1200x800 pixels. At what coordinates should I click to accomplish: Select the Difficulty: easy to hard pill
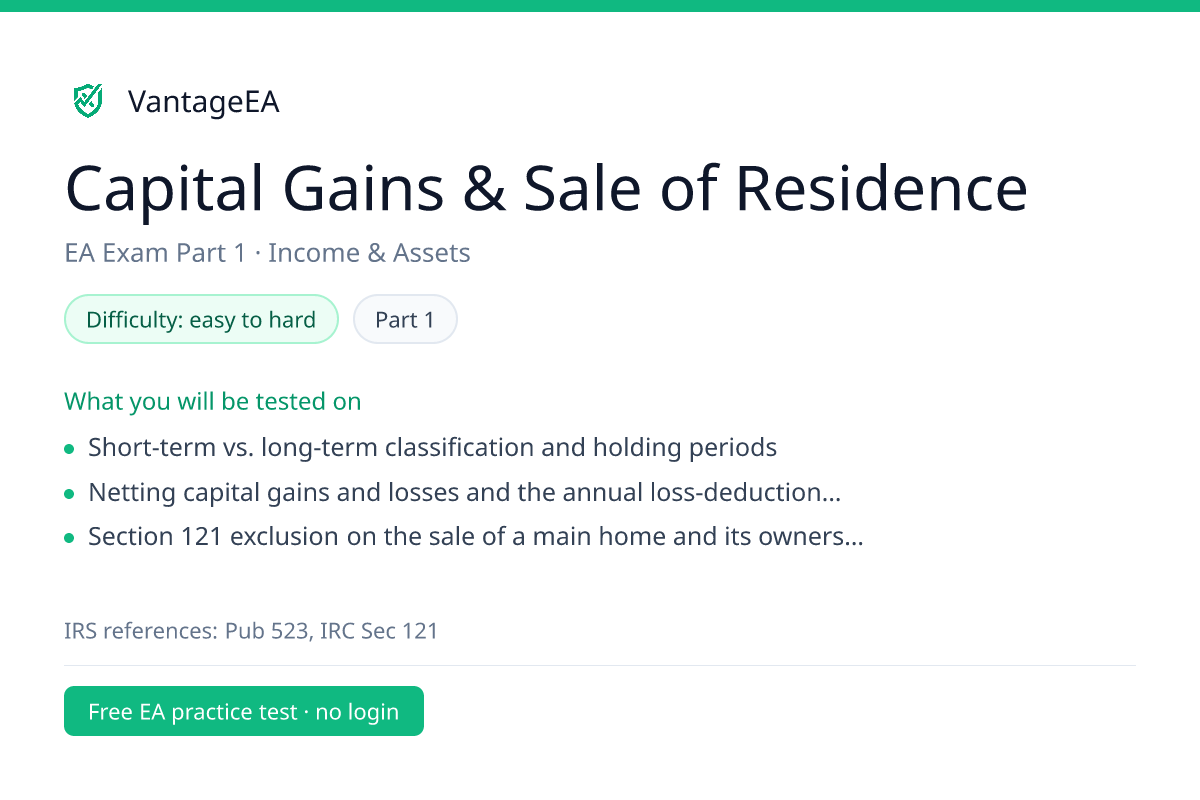coord(201,320)
